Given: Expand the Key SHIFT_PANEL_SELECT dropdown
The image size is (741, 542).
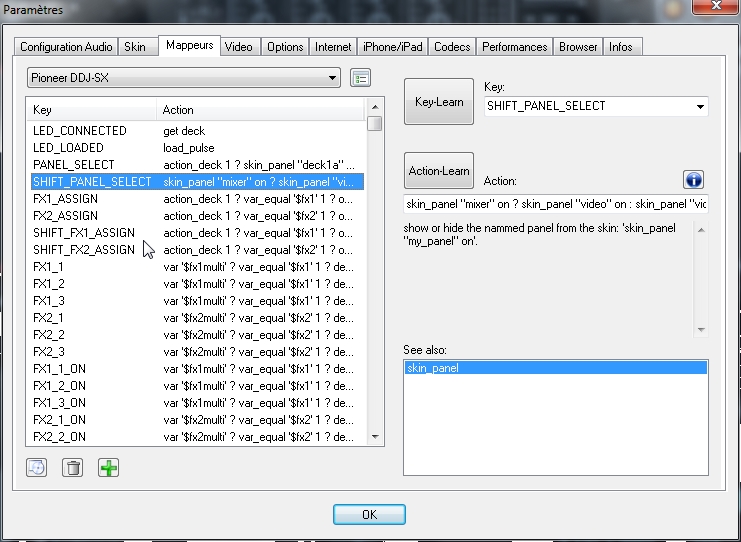Looking at the screenshot, I should 596,106.
